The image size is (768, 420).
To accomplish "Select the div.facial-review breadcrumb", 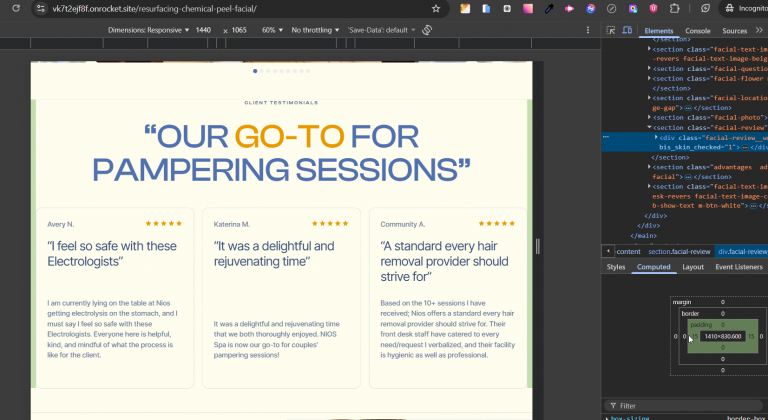I will click(x=742, y=251).
